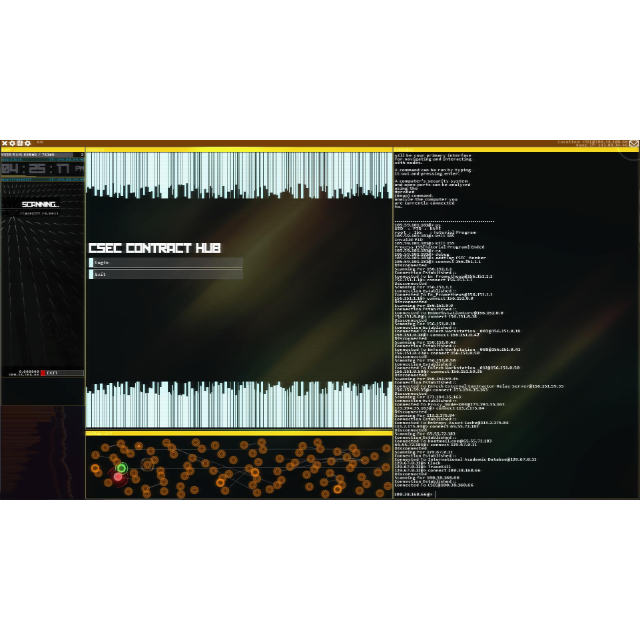640x640 pixels.
Task: Select the green-ringed node on network map
Action: pos(121,468)
